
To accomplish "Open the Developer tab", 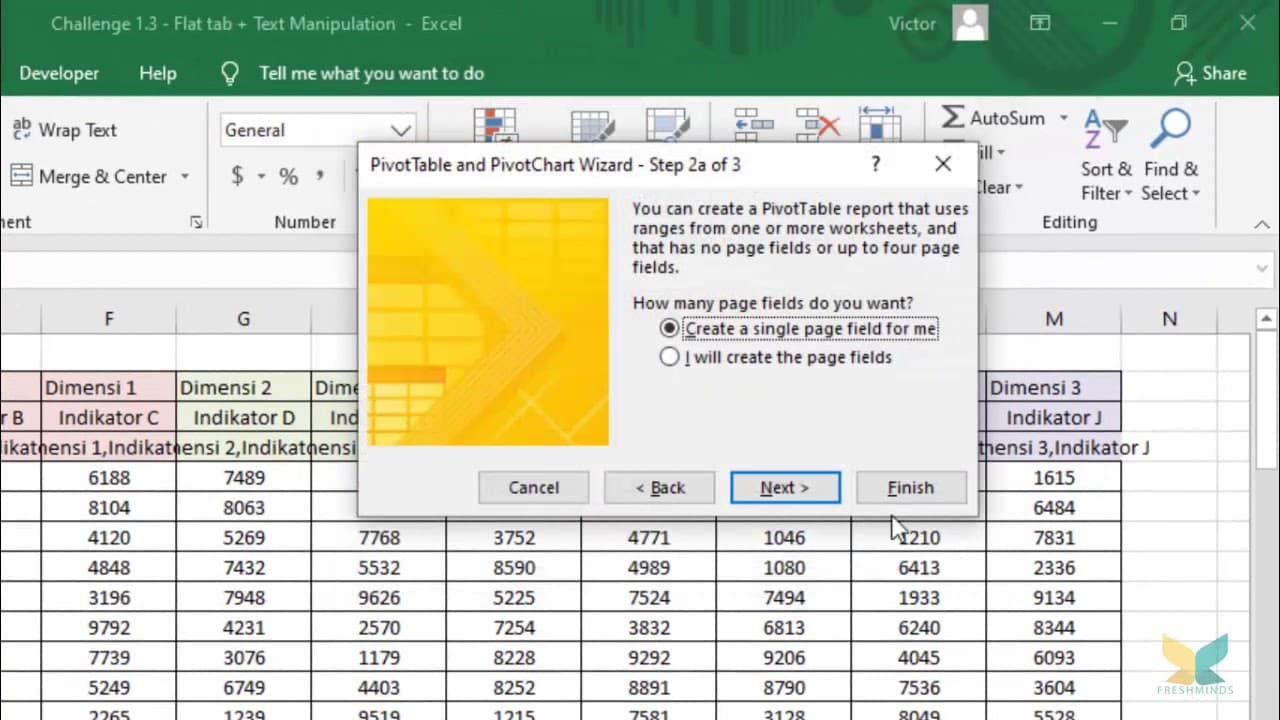I will tap(59, 73).
